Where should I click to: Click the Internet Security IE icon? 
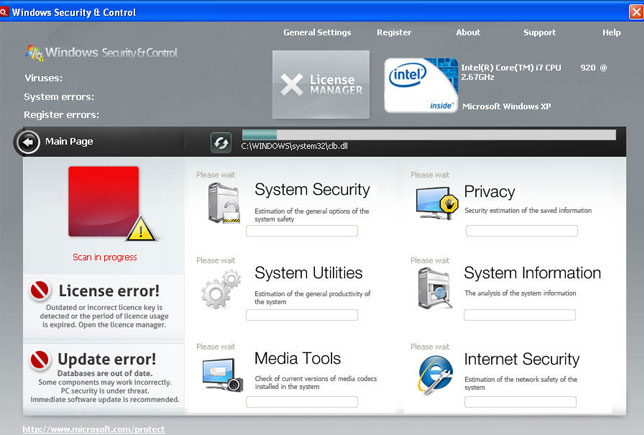coord(435,375)
